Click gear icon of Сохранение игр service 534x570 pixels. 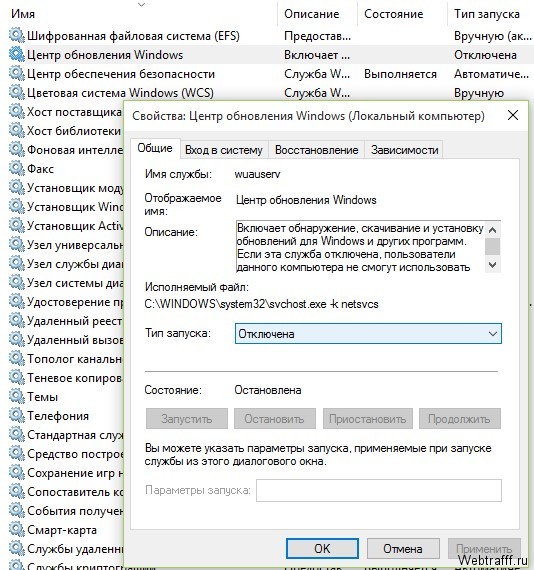16,473
